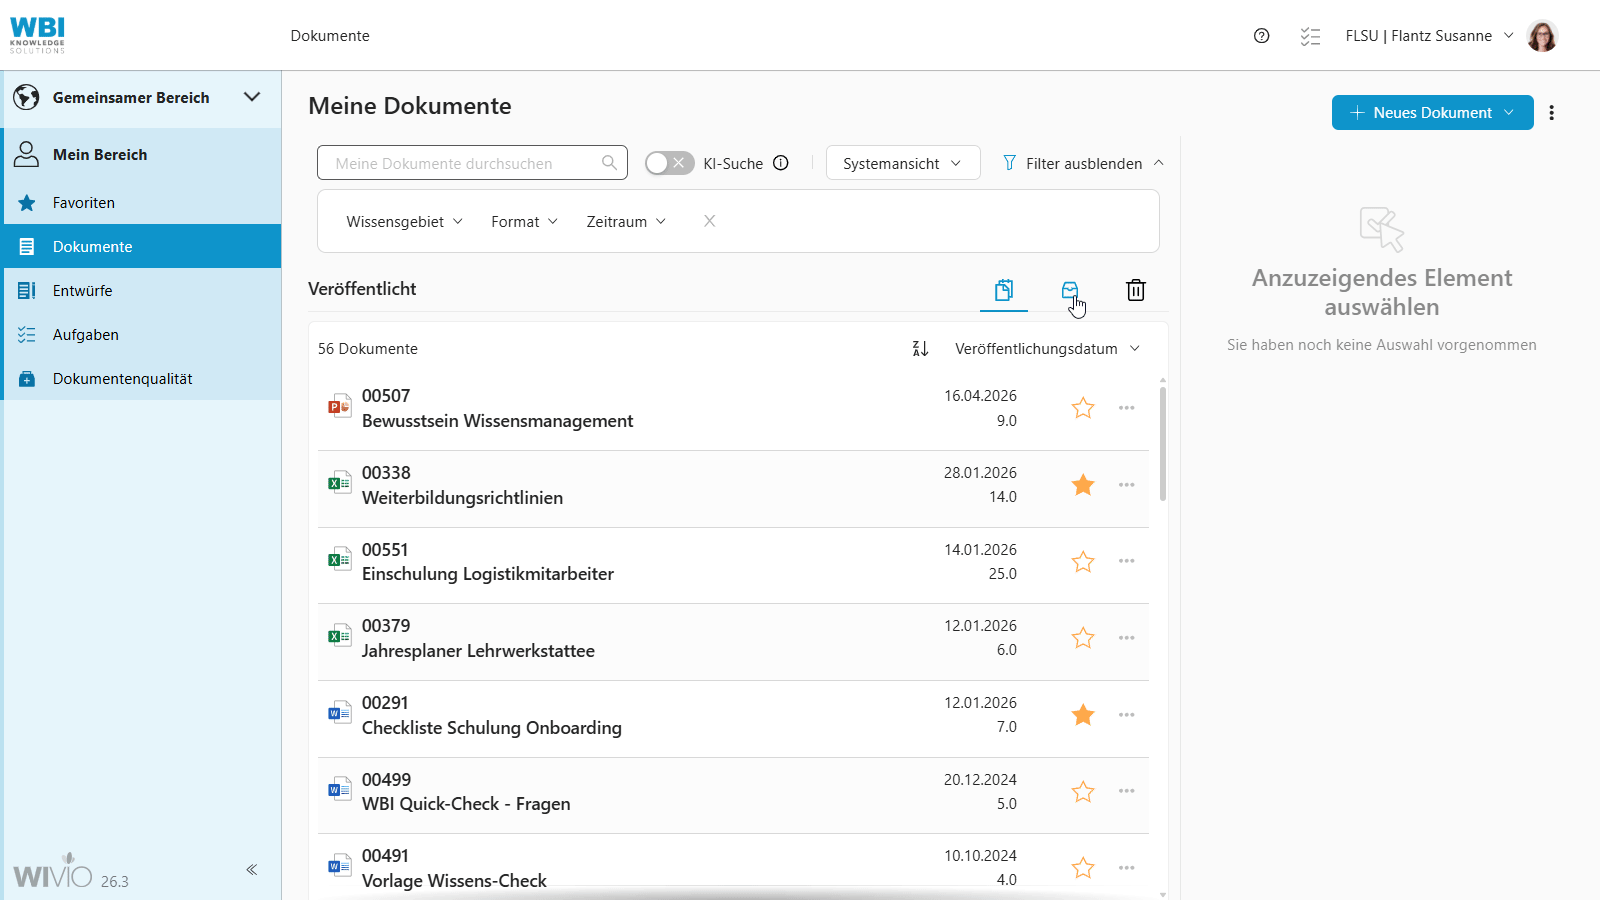Open more options for Checkliste Schulung Onboarding

point(1127,715)
